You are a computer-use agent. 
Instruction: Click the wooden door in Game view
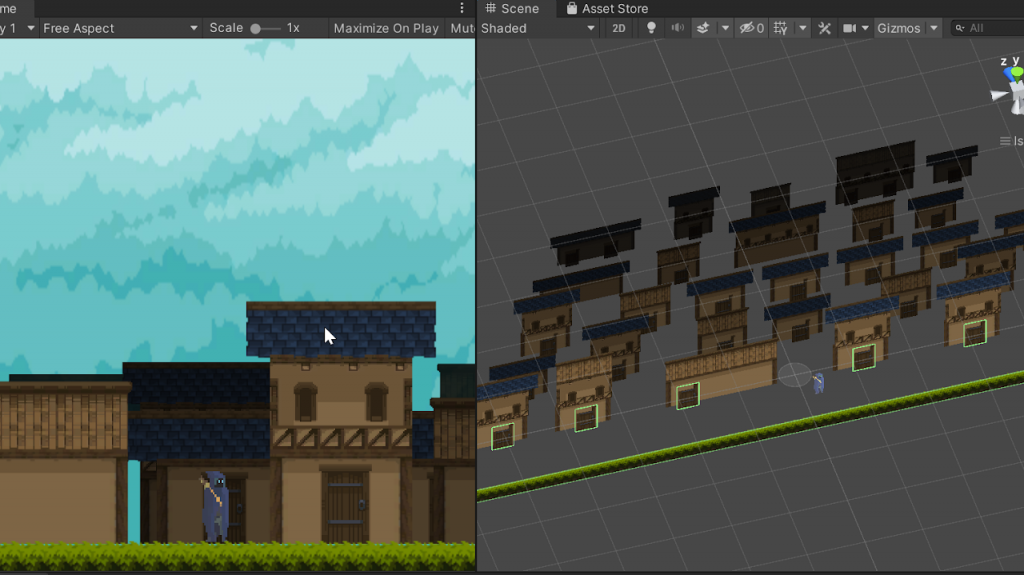[x=345, y=506]
